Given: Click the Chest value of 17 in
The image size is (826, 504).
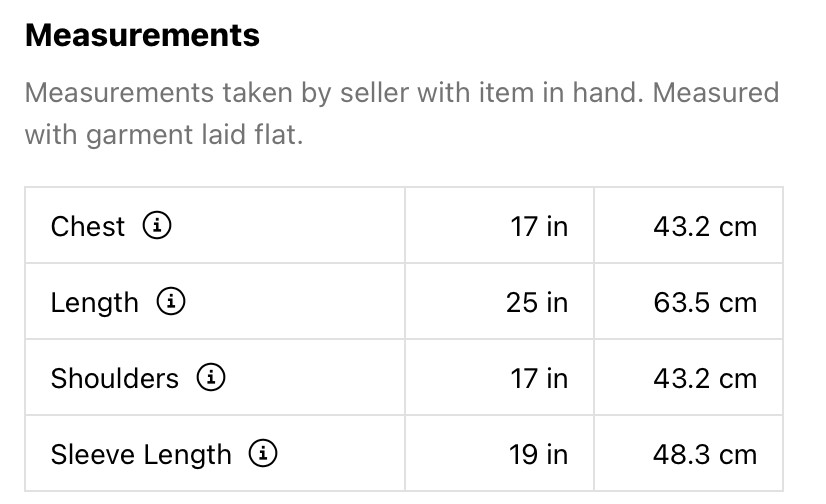Looking at the screenshot, I should [x=538, y=226].
